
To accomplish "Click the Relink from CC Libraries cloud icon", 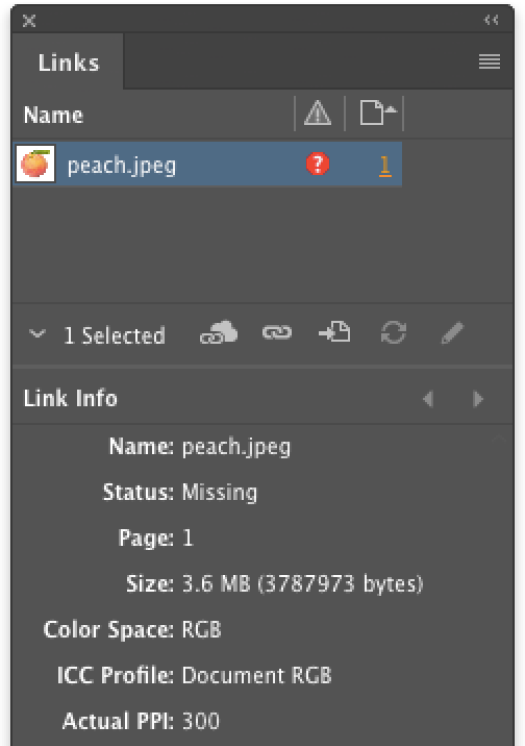I will point(218,333).
